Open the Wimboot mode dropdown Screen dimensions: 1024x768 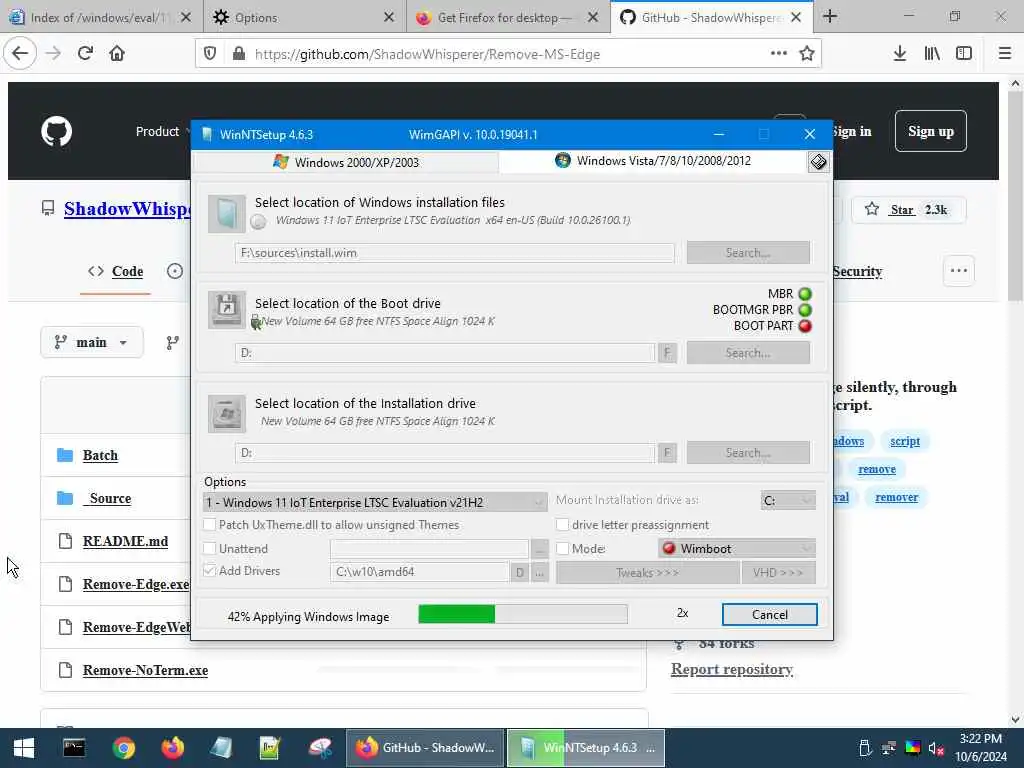(737, 549)
